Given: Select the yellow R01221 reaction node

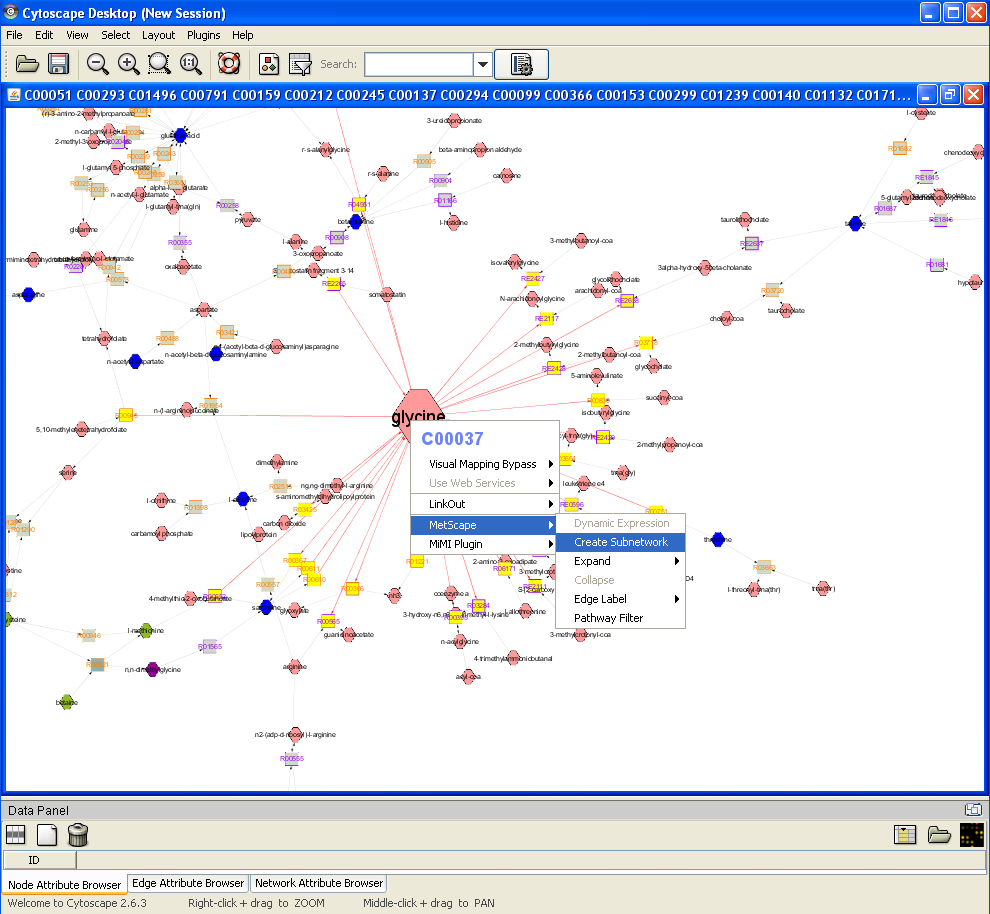Looking at the screenshot, I should (x=417, y=561).
